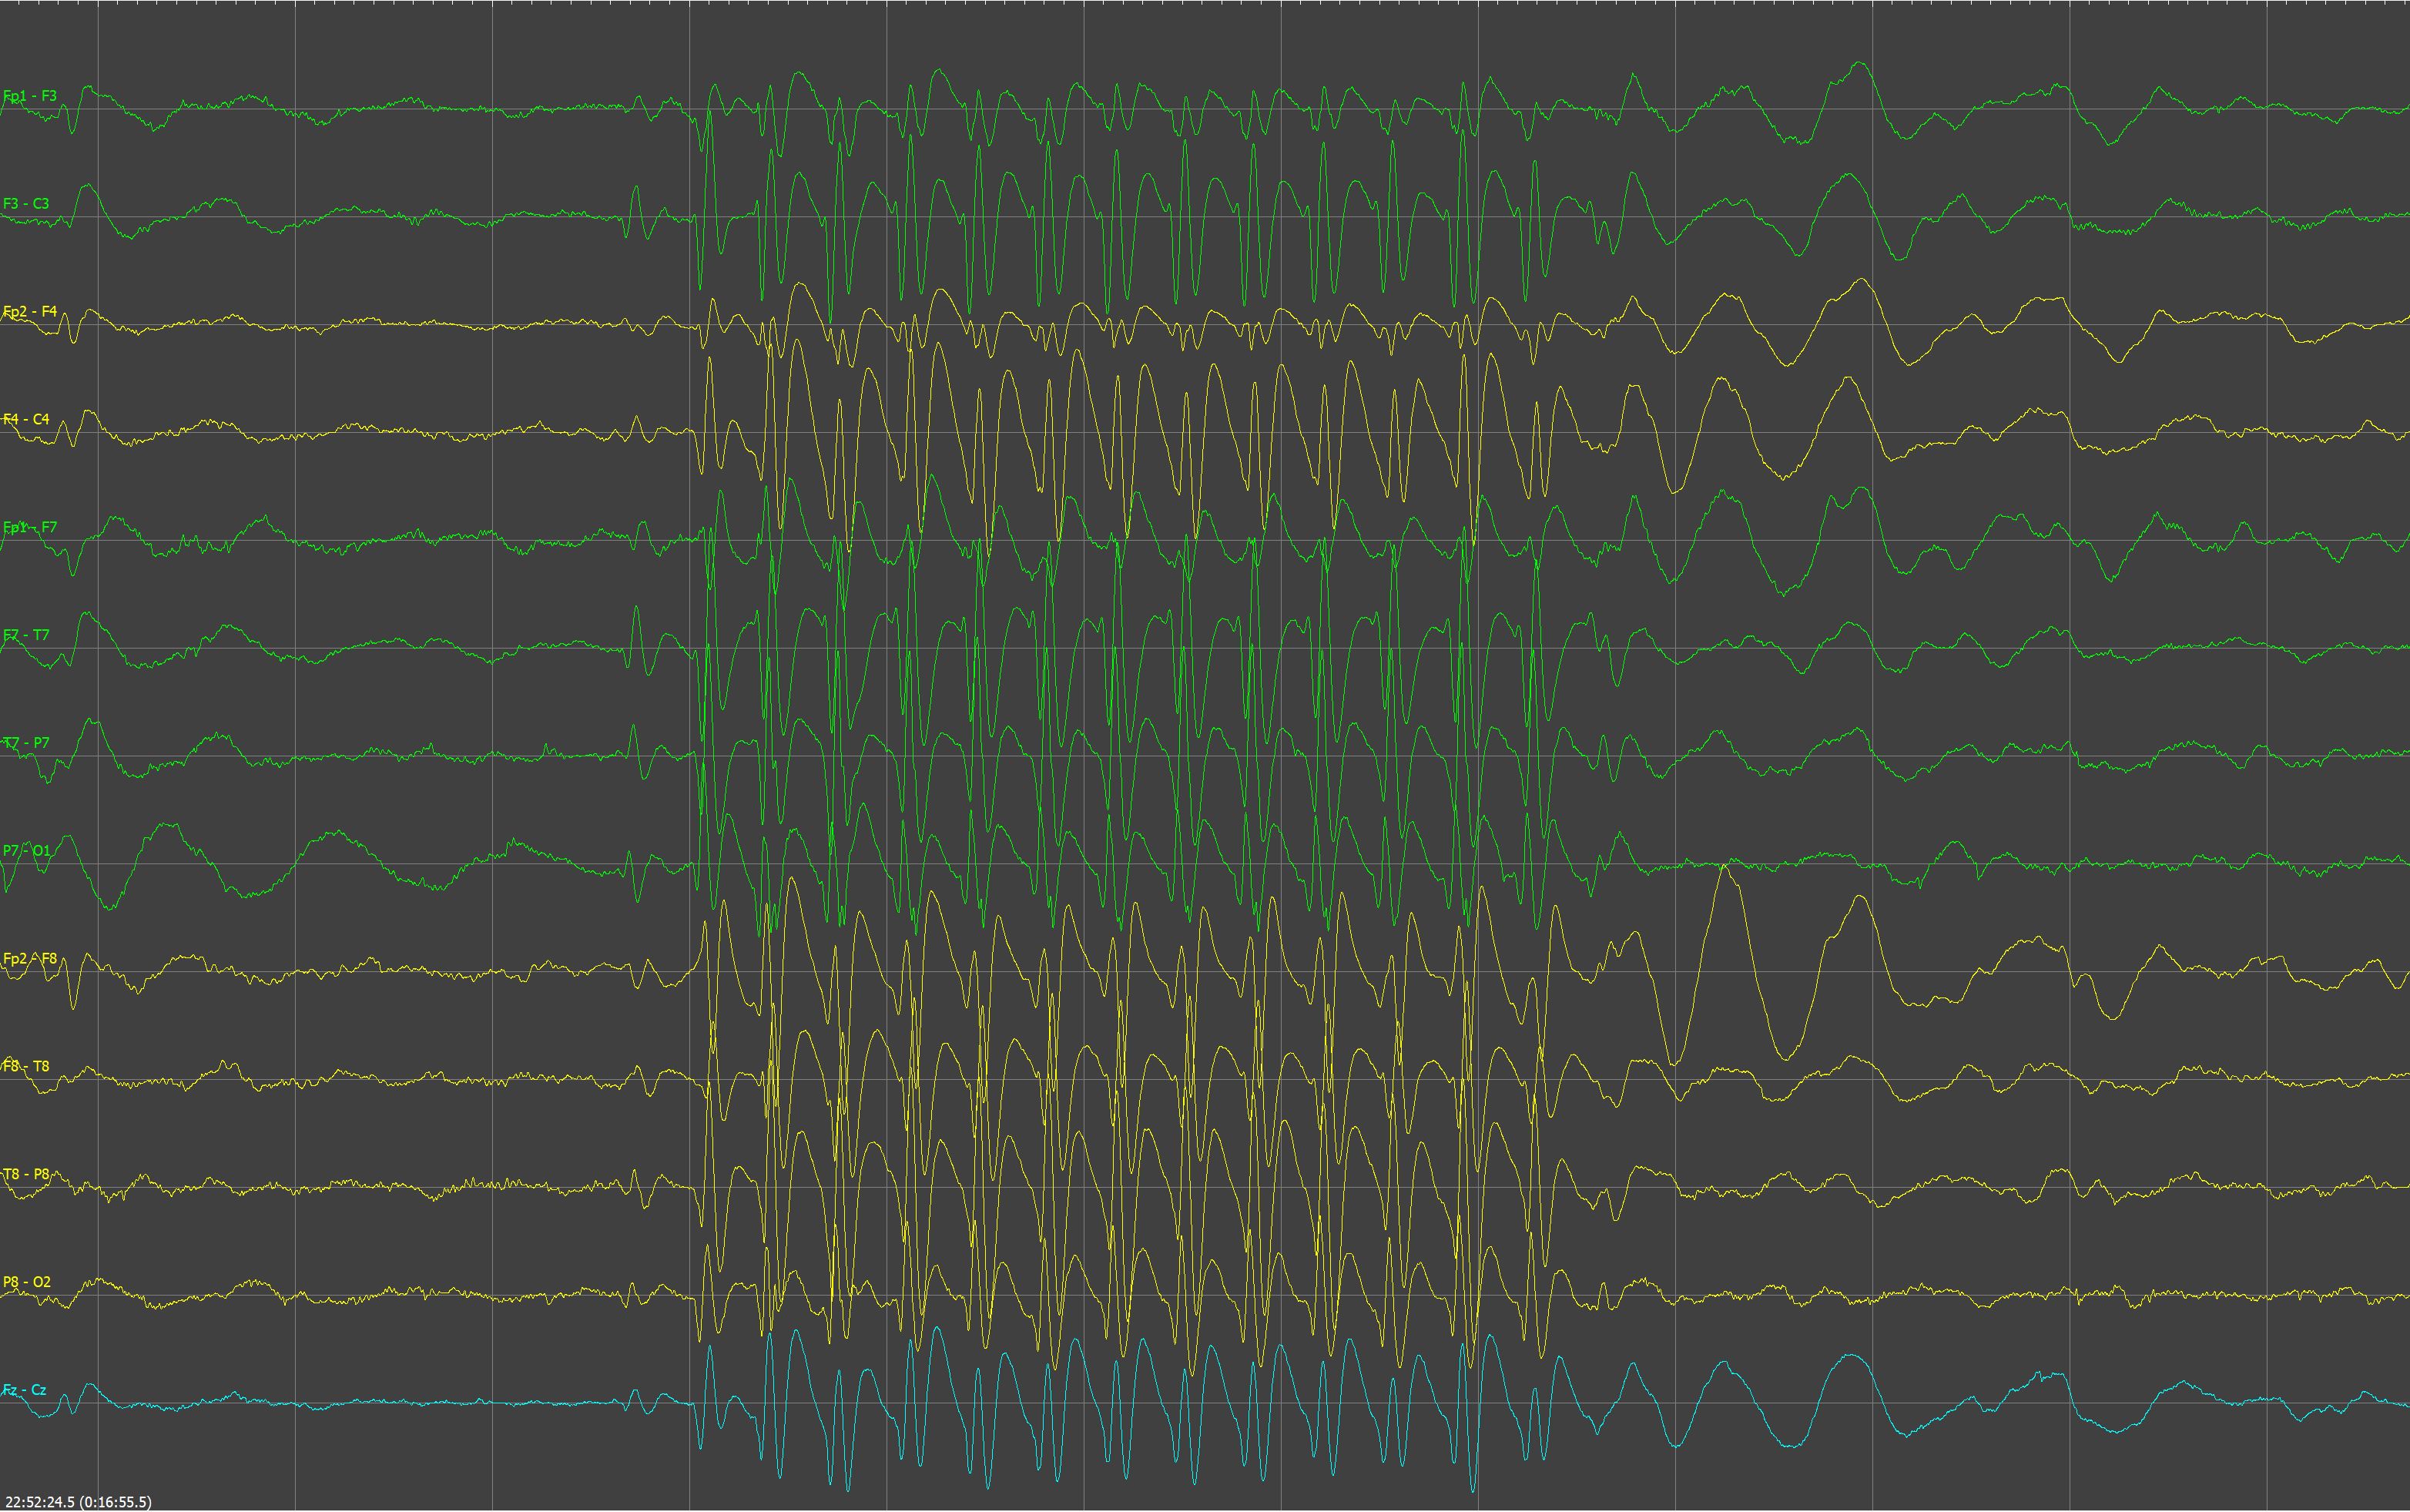Click the final deep cyan trough in Fz-Cz burst
Image resolution: width=2410 pixels, height=1512 pixels.
click(1473, 1488)
